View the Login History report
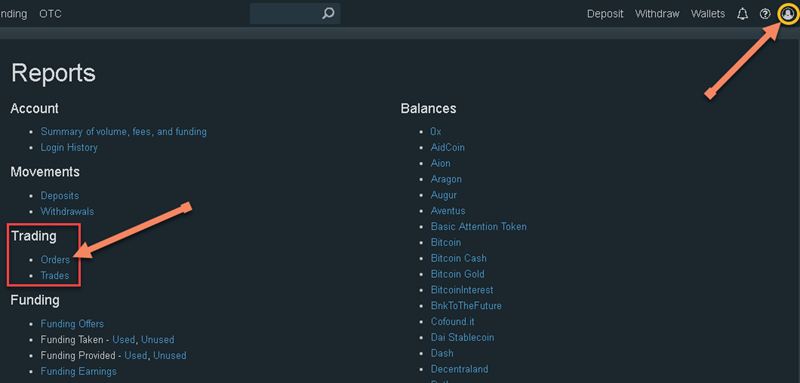800x383 pixels. (69, 147)
